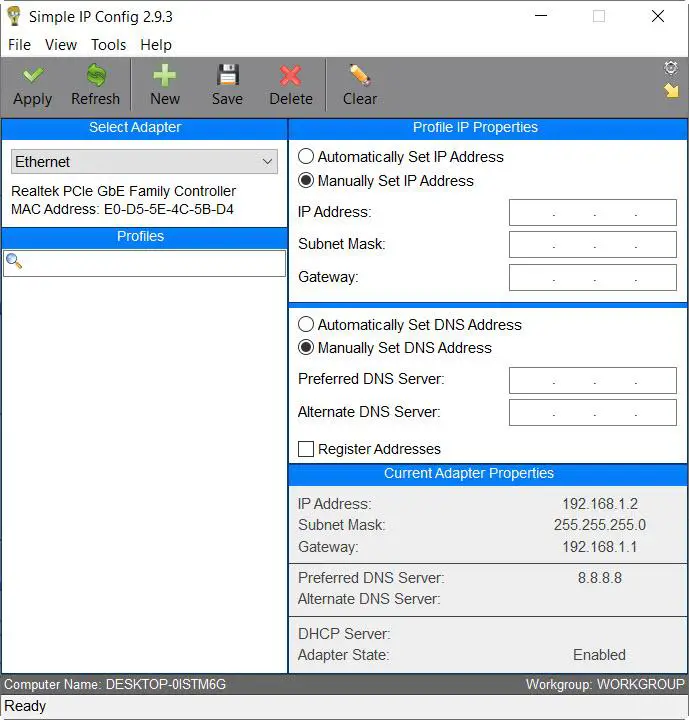Click the IP Address input field
Image resolution: width=689 pixels, height=720 pixels.
pos(593,212)
